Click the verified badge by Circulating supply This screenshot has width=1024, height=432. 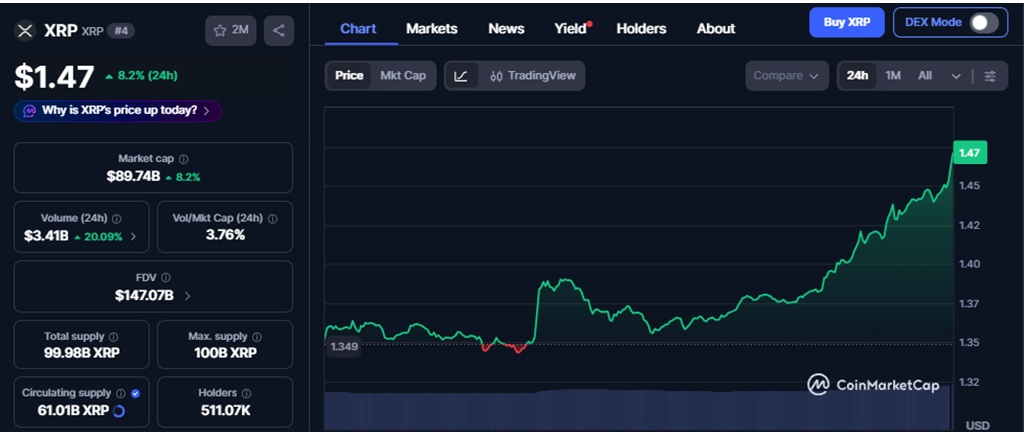[x=135, y=393]
